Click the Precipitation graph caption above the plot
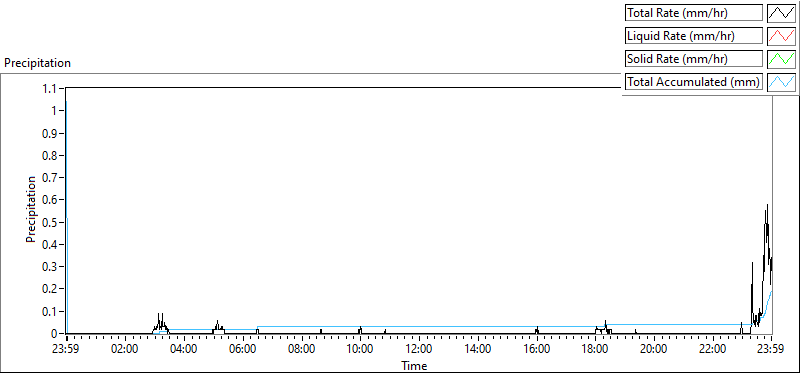The width and height of the screenshot is (800, 373). coord(37,63)
